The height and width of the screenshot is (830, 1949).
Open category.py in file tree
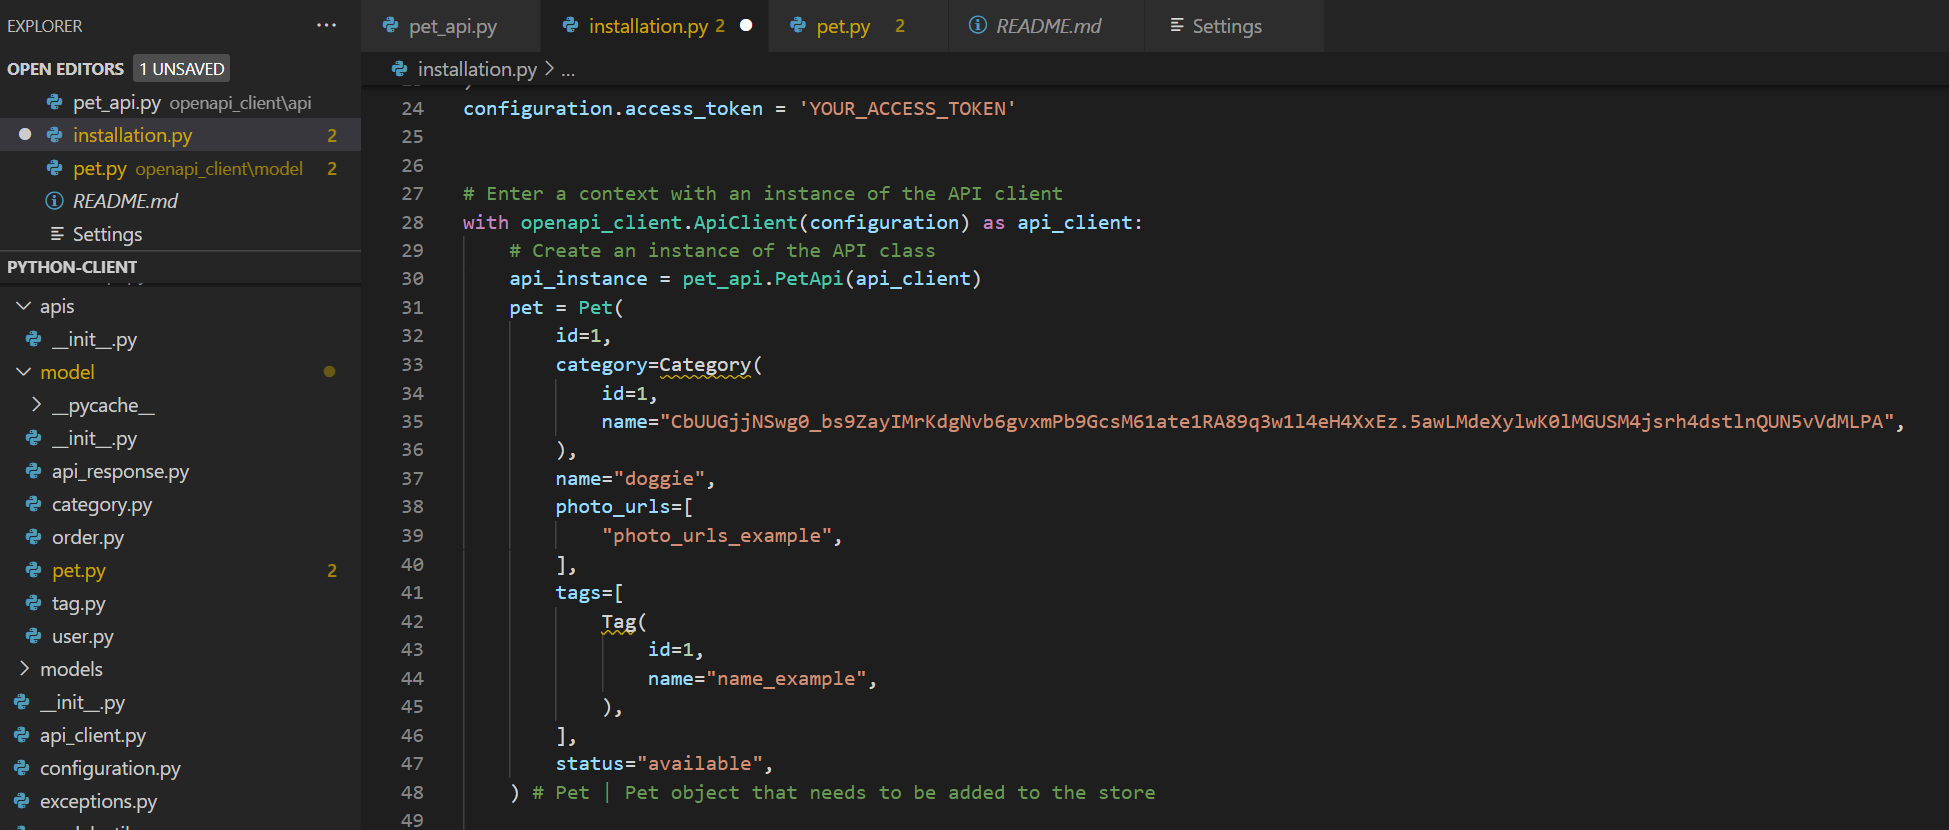[x=180, y=504]
